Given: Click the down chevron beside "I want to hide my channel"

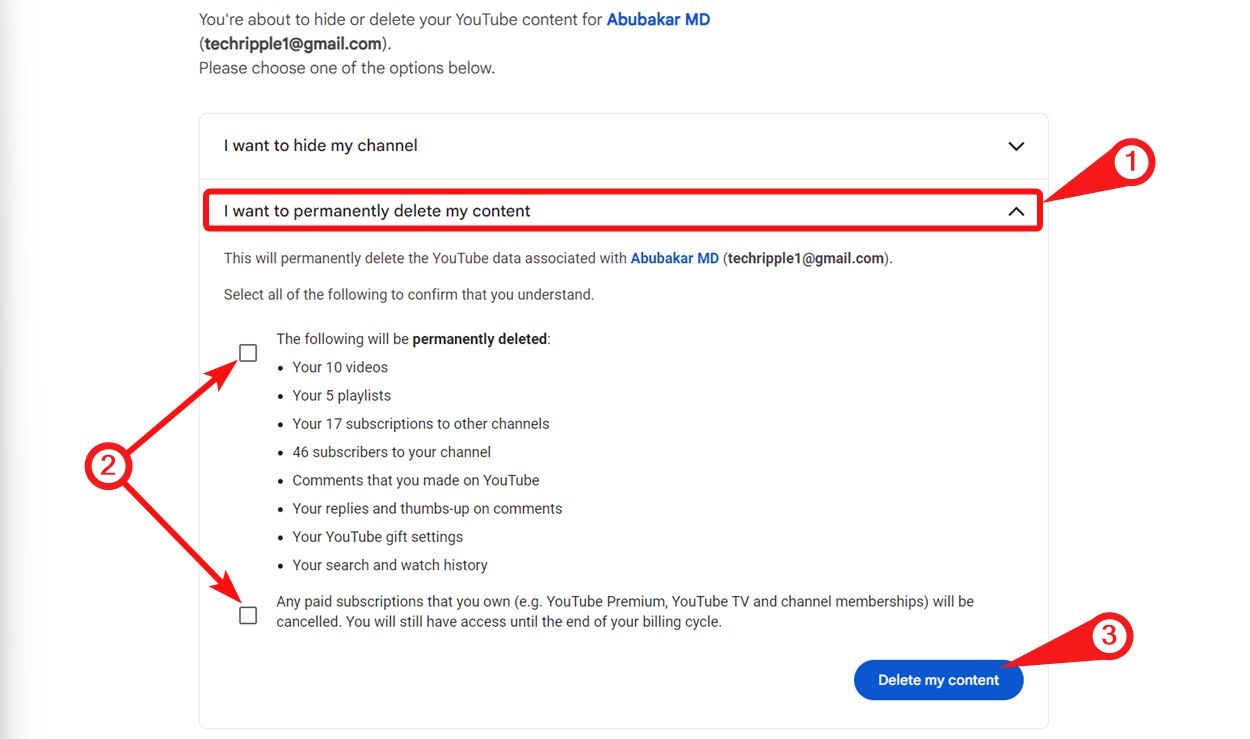Looking at the screenshot, I should (1016, 146).
